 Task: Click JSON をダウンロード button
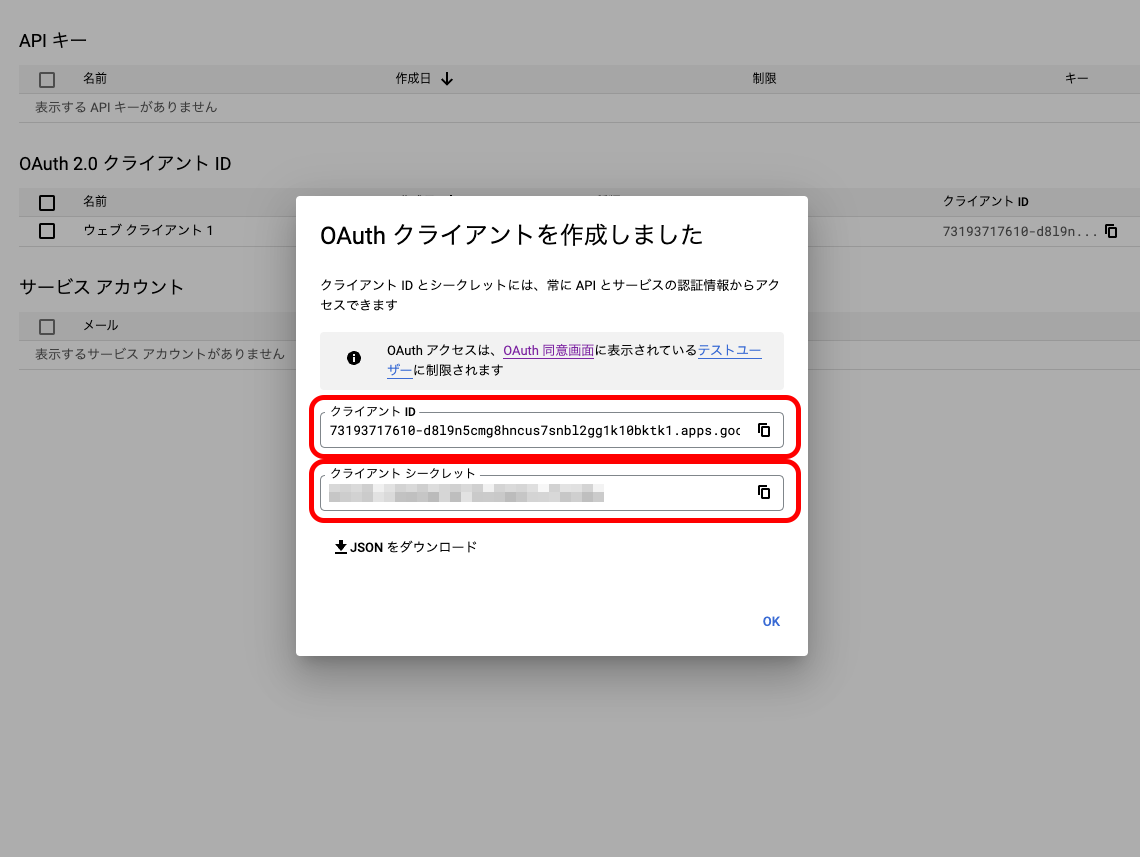coord(406,547)
